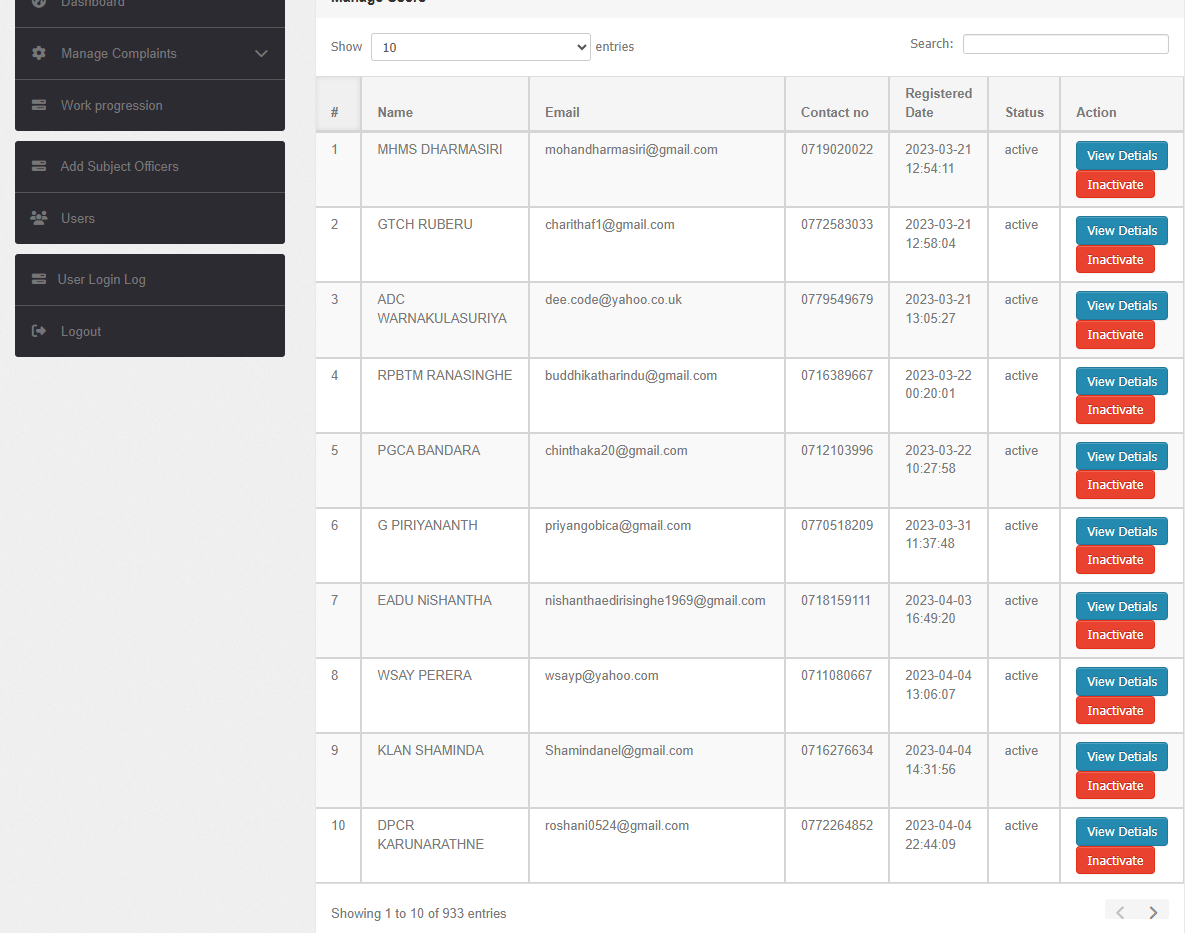Inactivate user MHMS DHARMASIRI
The width and height of the screenshot is (1185, 933).
pyautogui.click(x=1115, y=184)
